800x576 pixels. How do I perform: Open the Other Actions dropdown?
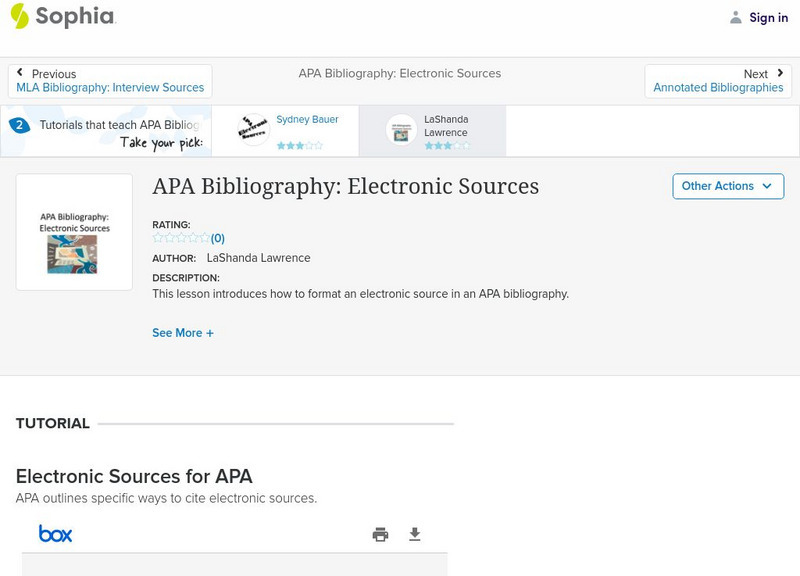coord(727,186)
